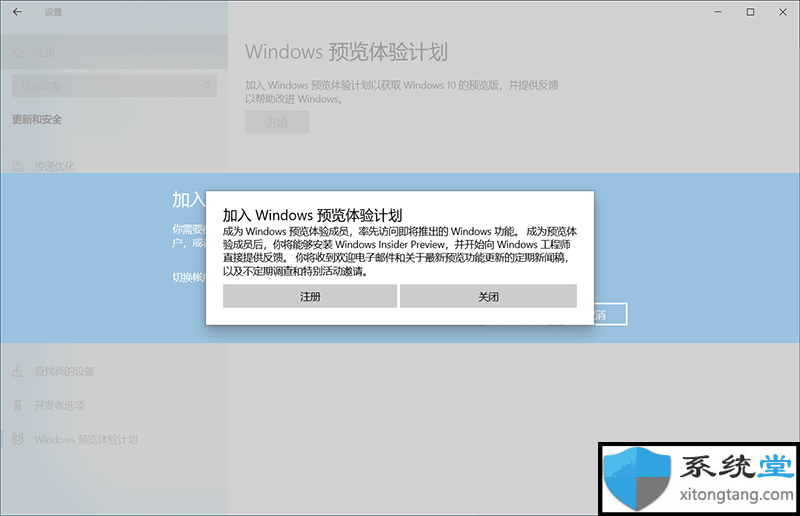Screen dimensions: 800x516
Task: Close the Settings window
Action: [783, 12]
